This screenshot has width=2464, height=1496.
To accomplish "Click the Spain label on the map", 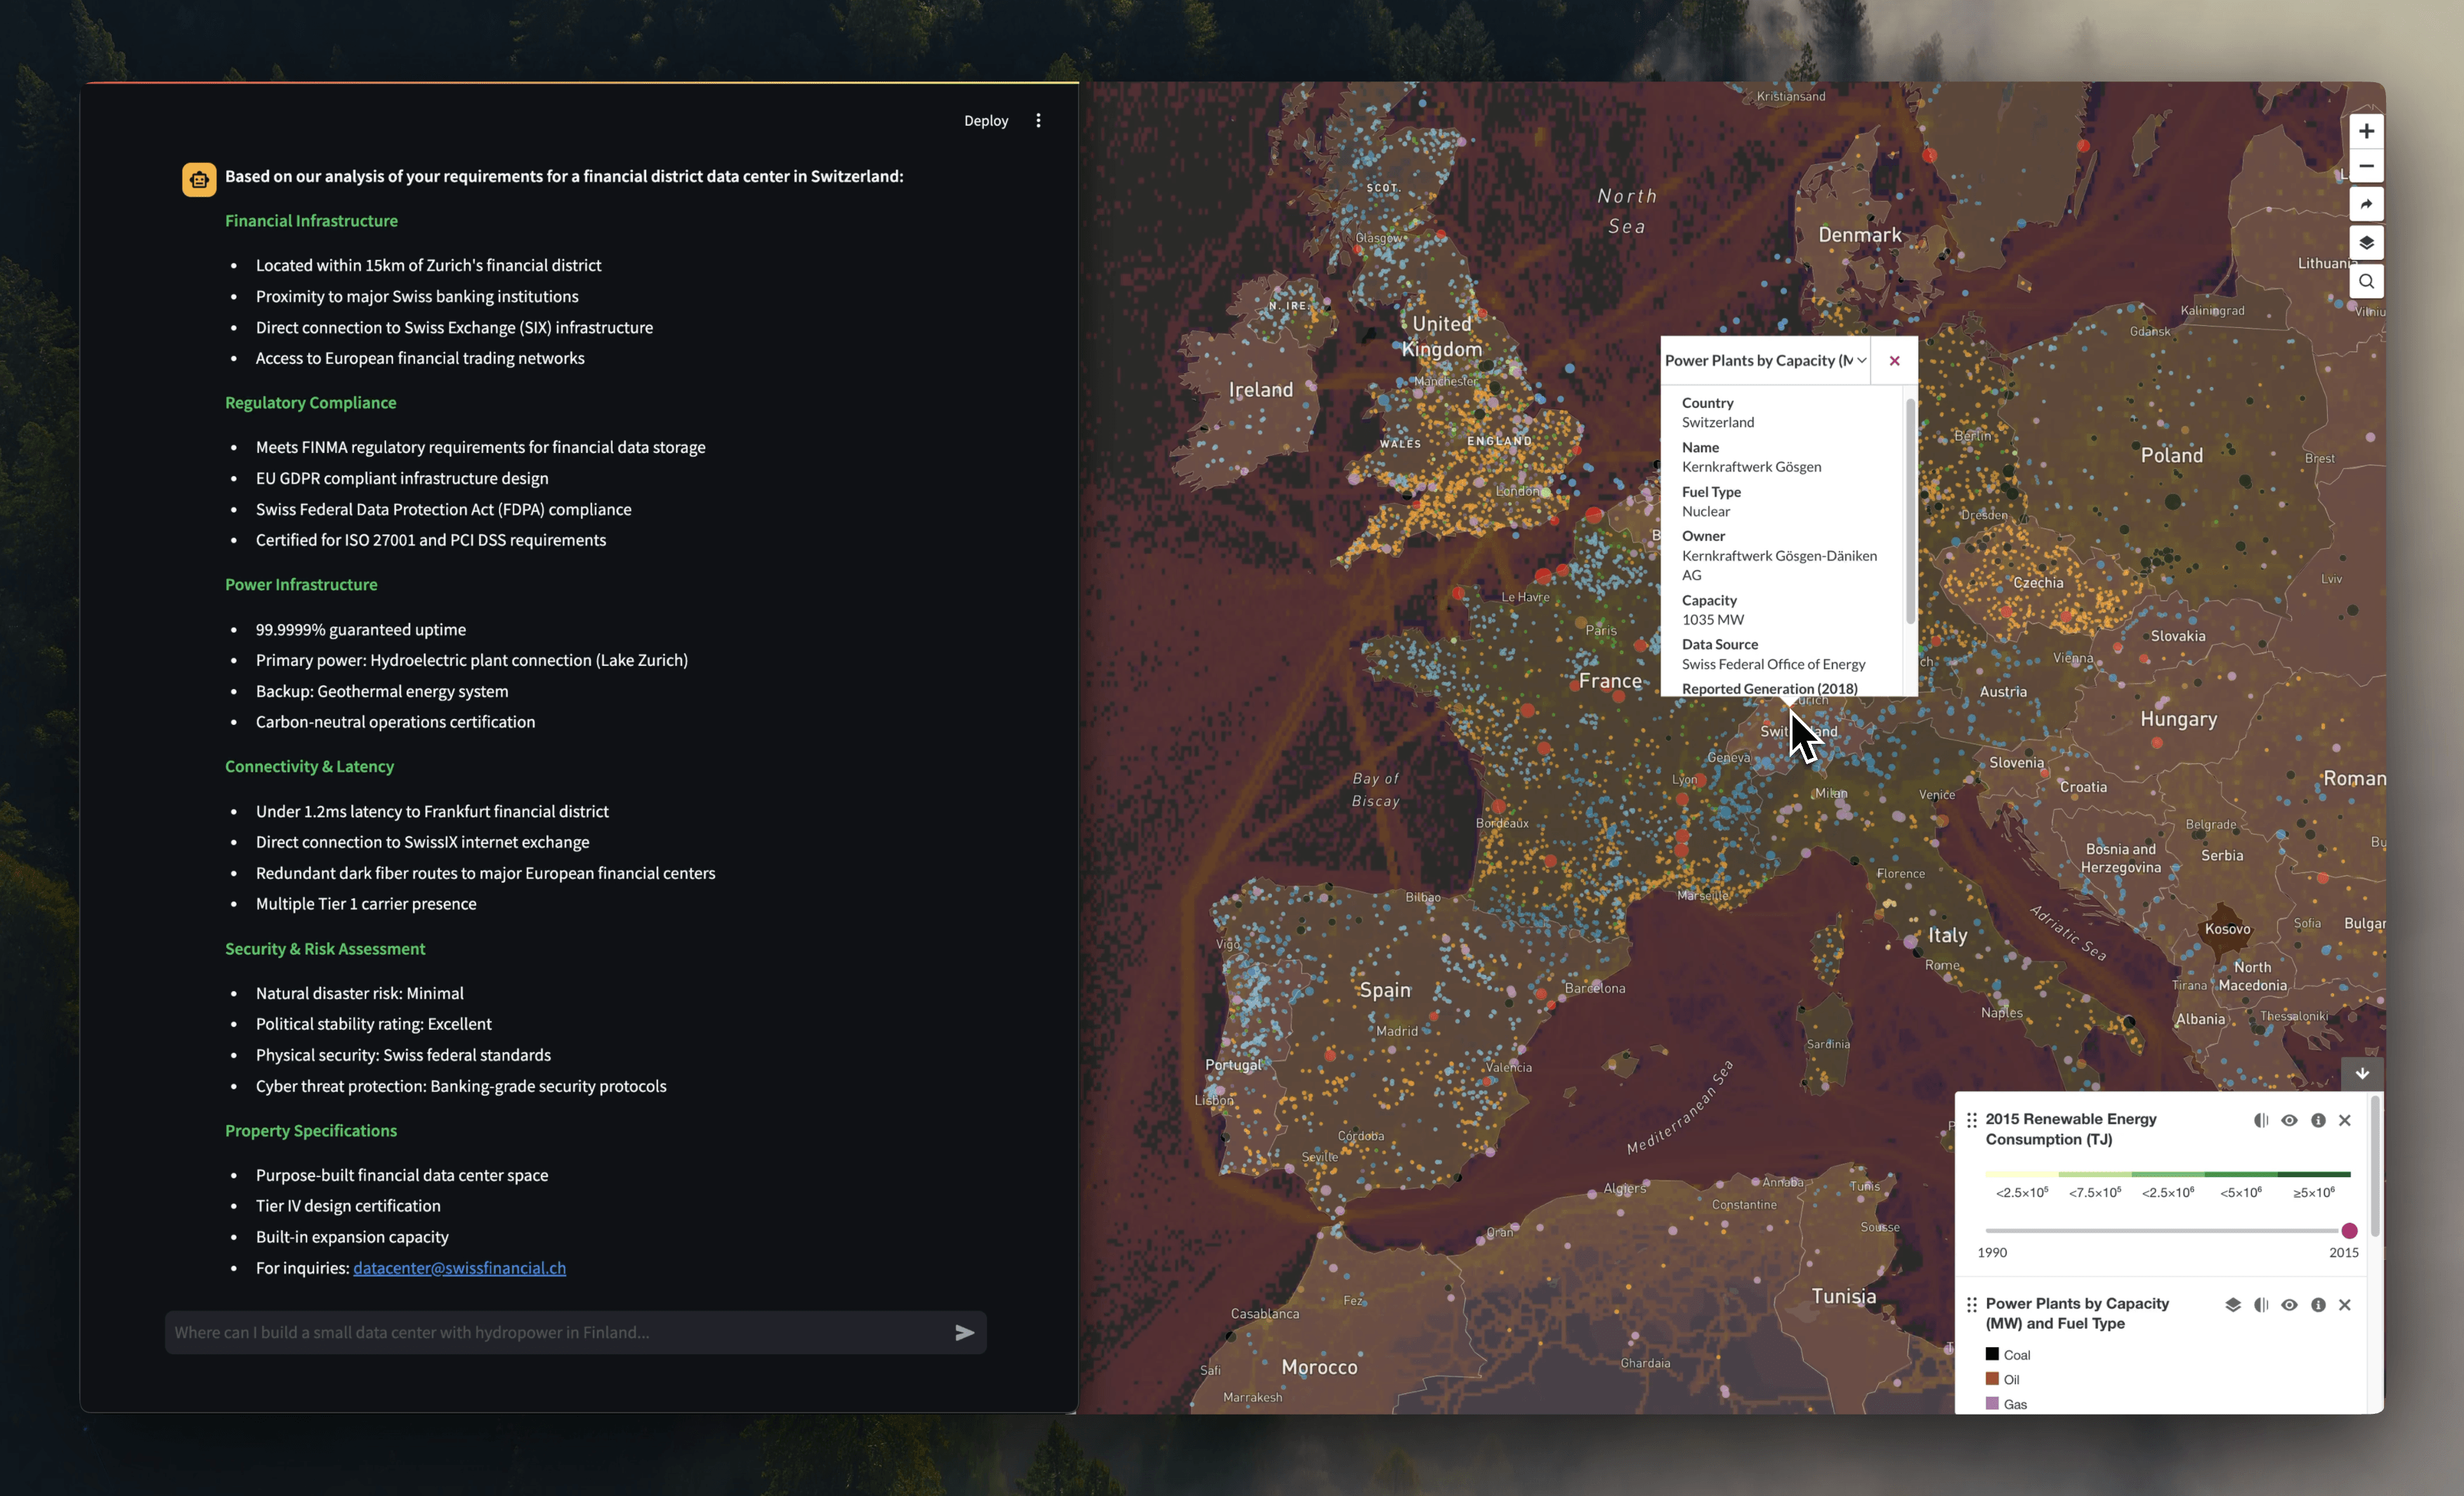I will coord(1385,990).
